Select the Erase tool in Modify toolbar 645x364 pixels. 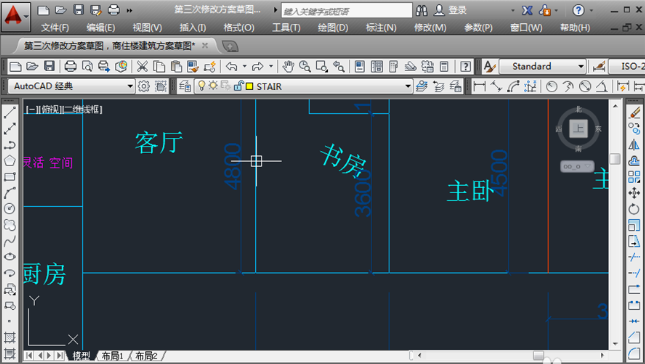tap(634, 113)
